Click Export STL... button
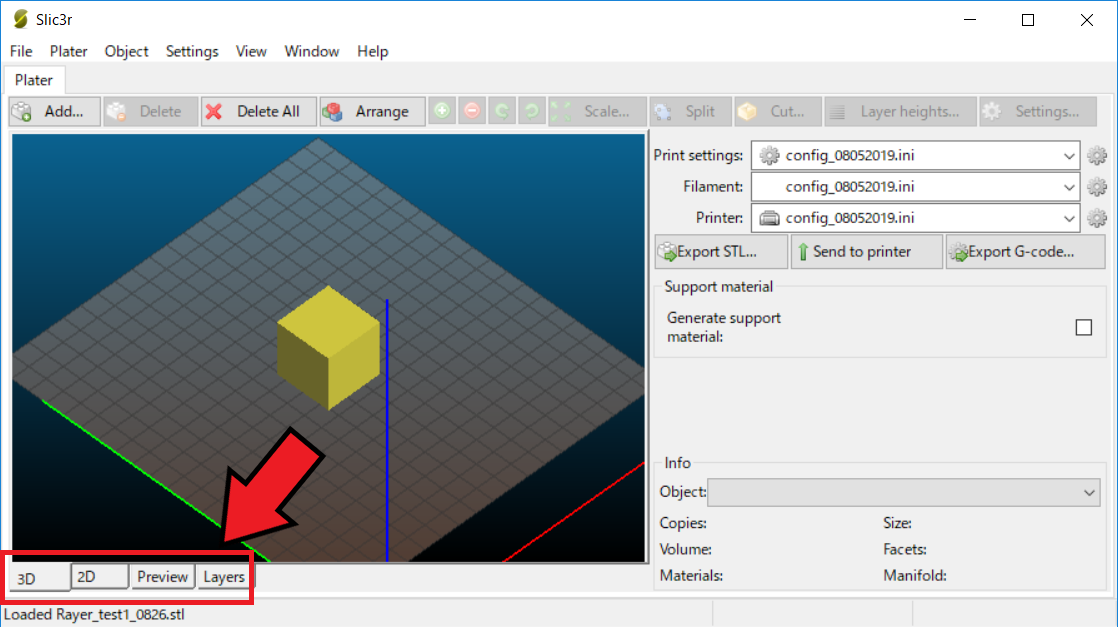1118x627 pixels. coord(721,252)
